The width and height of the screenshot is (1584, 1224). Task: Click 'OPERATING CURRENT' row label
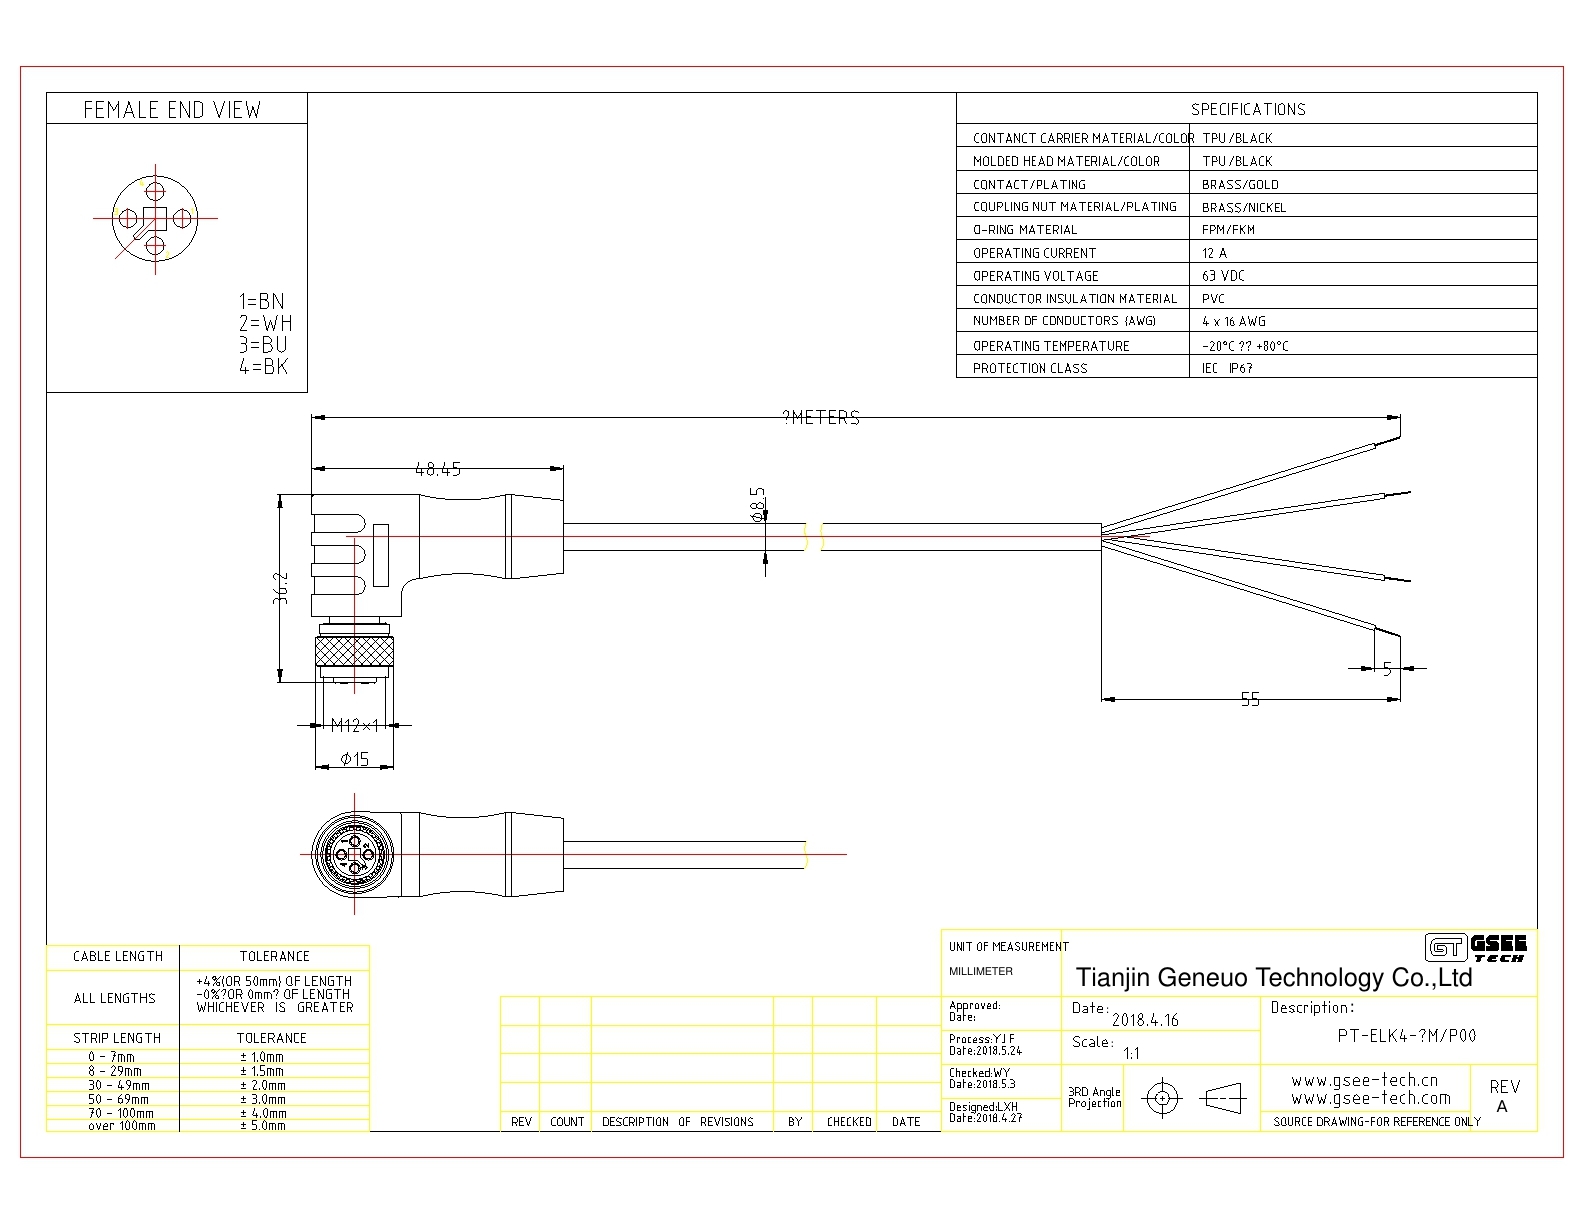[1034, 253]
